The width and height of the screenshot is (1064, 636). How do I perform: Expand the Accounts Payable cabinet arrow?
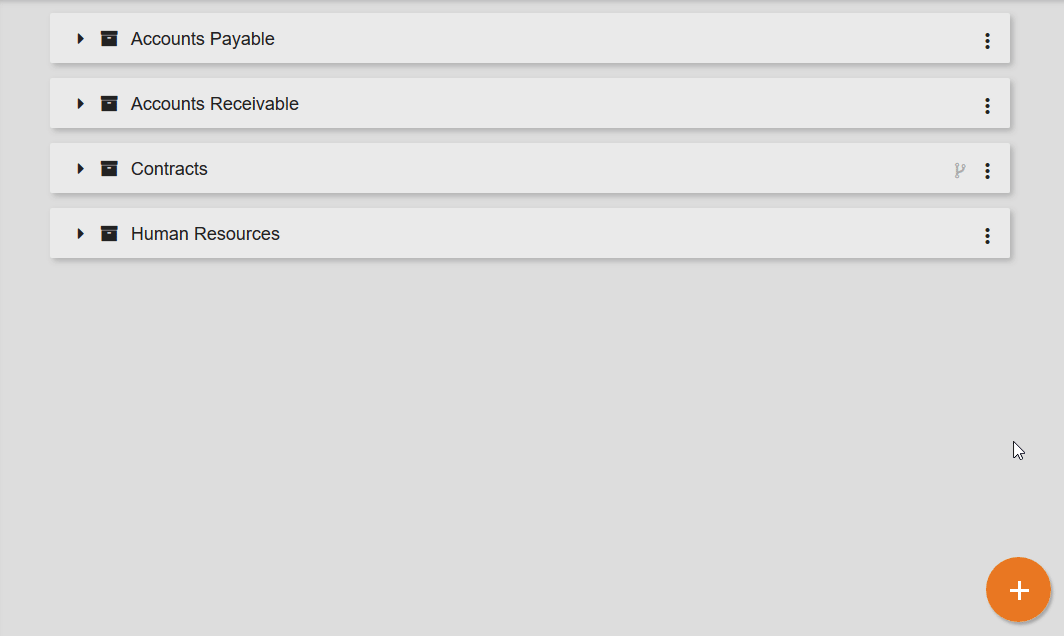click(x=80, y=39)
